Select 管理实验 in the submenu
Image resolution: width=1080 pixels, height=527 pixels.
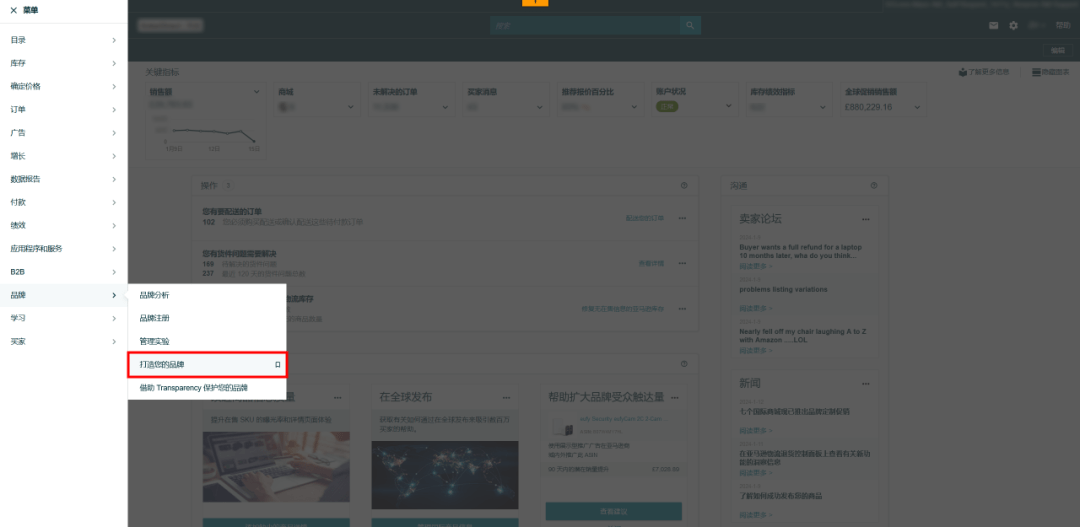[x=155, y=341]
